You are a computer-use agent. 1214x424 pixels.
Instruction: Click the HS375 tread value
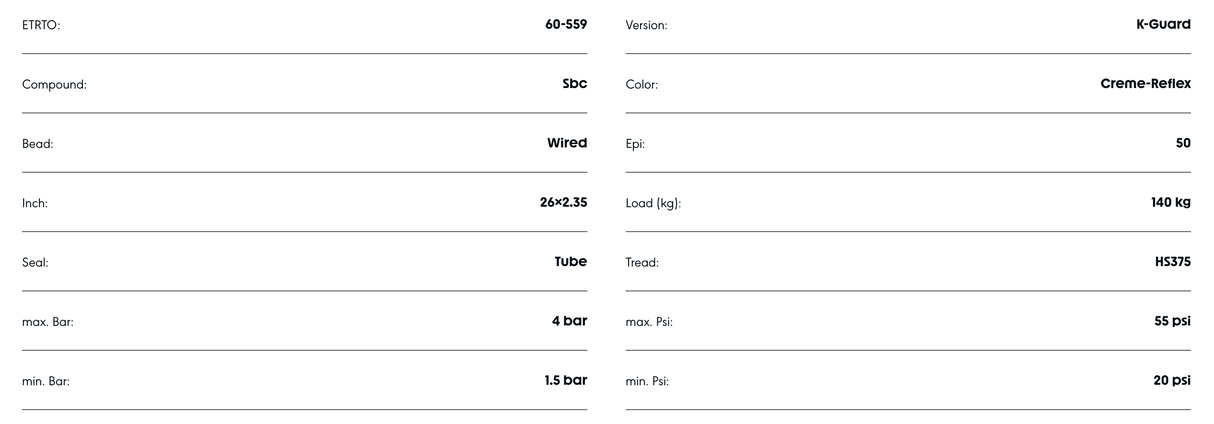[1172, 262]
